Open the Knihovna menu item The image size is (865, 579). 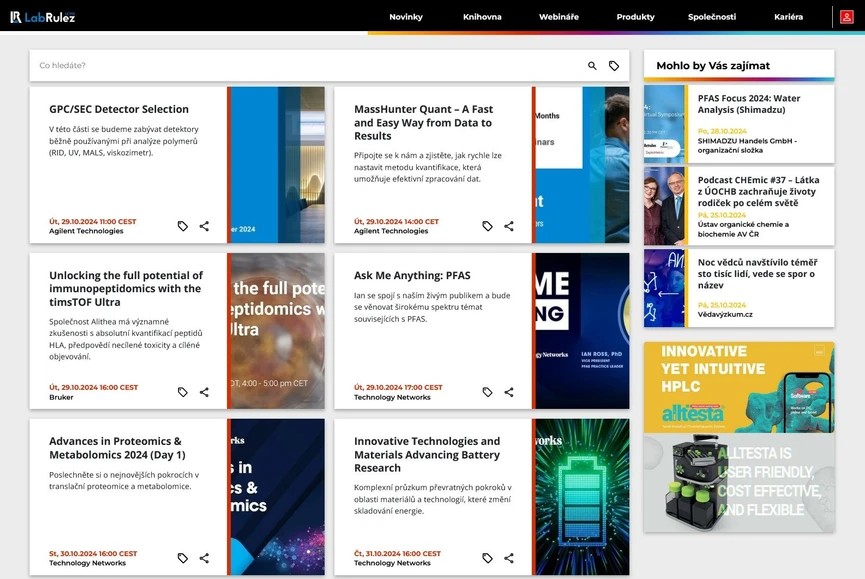coord(482,17)
